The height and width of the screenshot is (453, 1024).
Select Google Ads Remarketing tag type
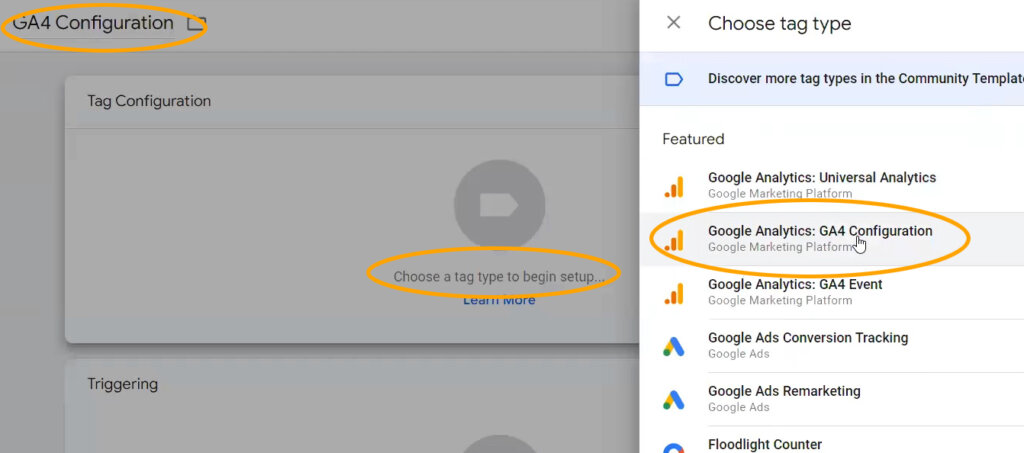click(831, 399)
